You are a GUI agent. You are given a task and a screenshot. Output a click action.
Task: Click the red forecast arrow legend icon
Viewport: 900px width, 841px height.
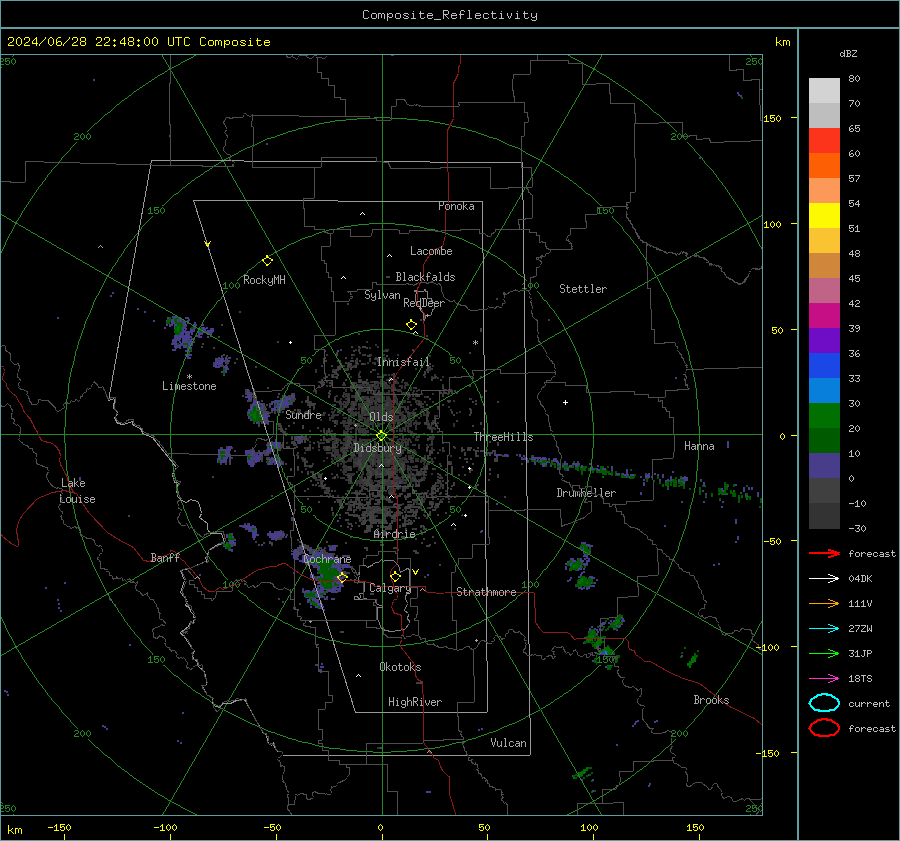824,553
